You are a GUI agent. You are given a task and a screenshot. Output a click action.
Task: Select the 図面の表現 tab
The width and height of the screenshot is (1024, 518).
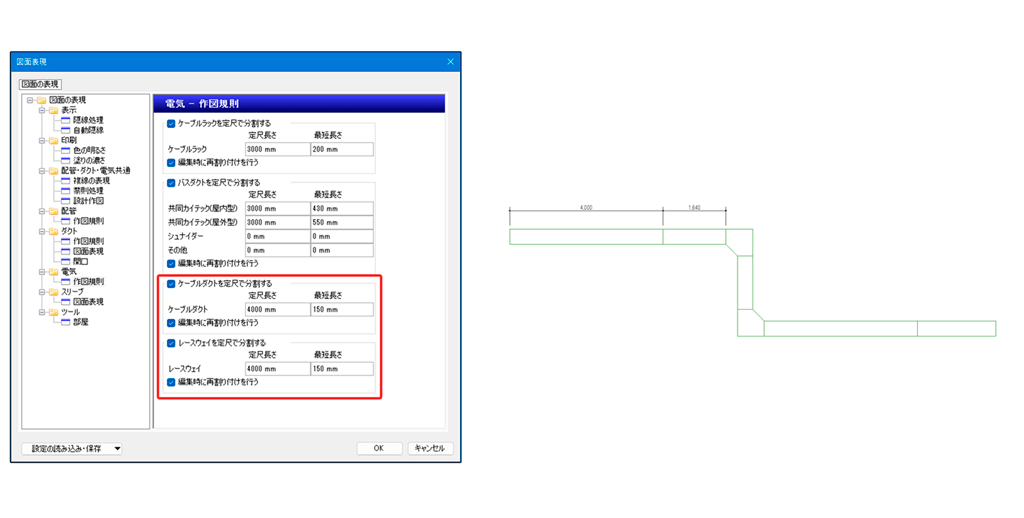click(x=40, y=84)
